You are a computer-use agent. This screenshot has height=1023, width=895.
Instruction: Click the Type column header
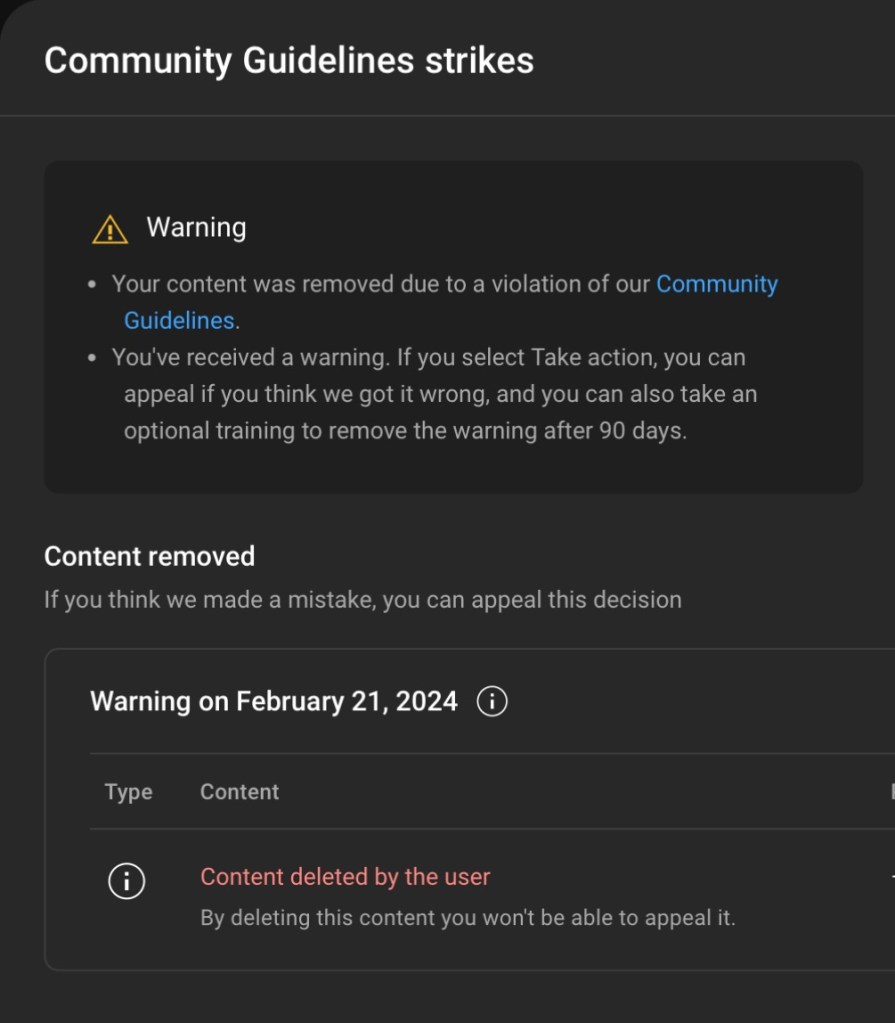click(x=128, y=792)
